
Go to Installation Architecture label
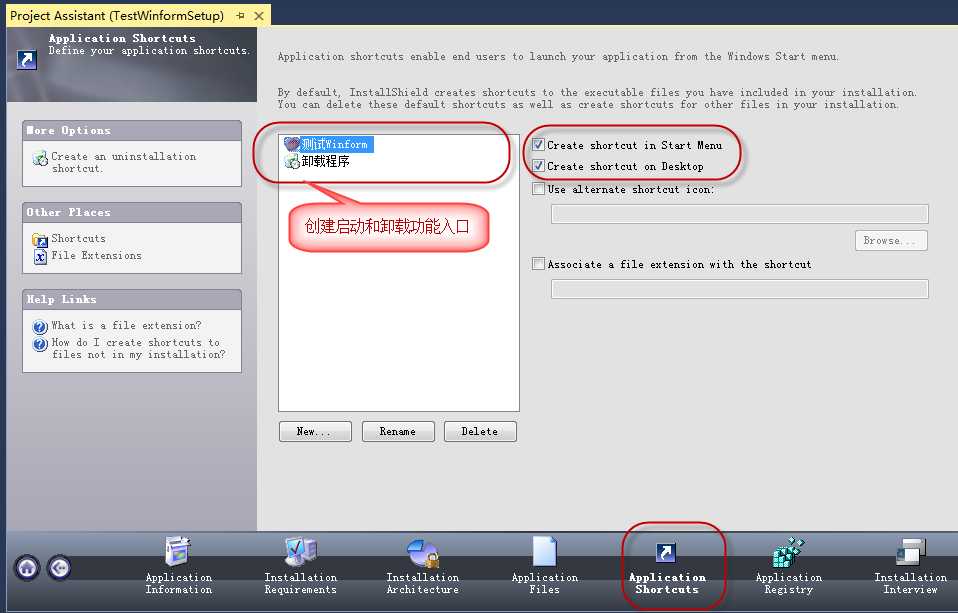click(x=423, y=584)
